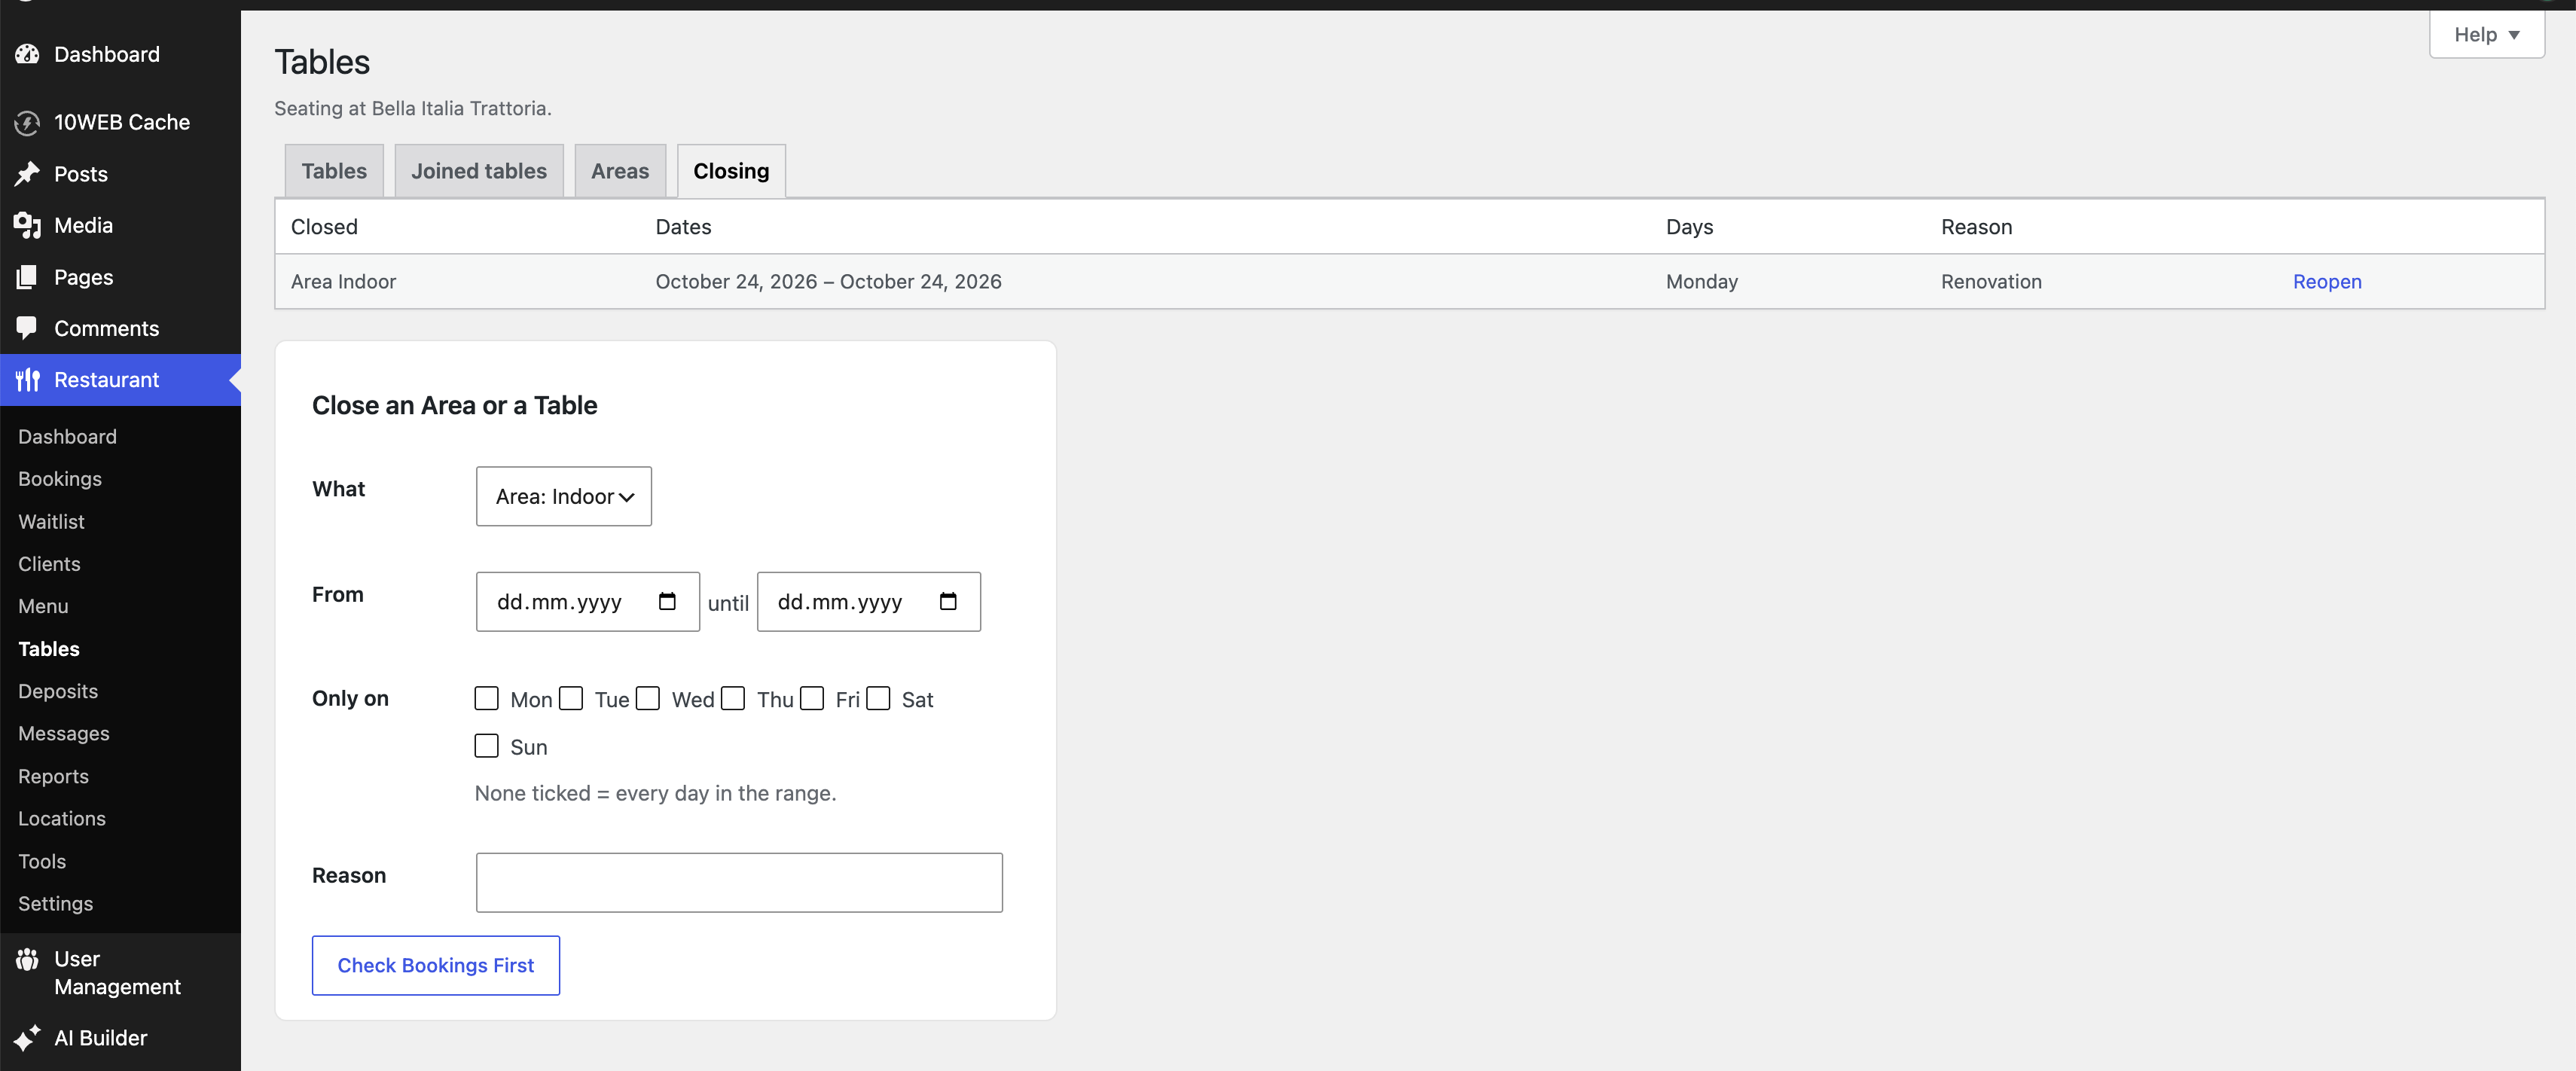Image resolution: width=2576 pixels, height=1071 pixels.
Task: Tick the Mon checkbox
Action: (486, 698)
